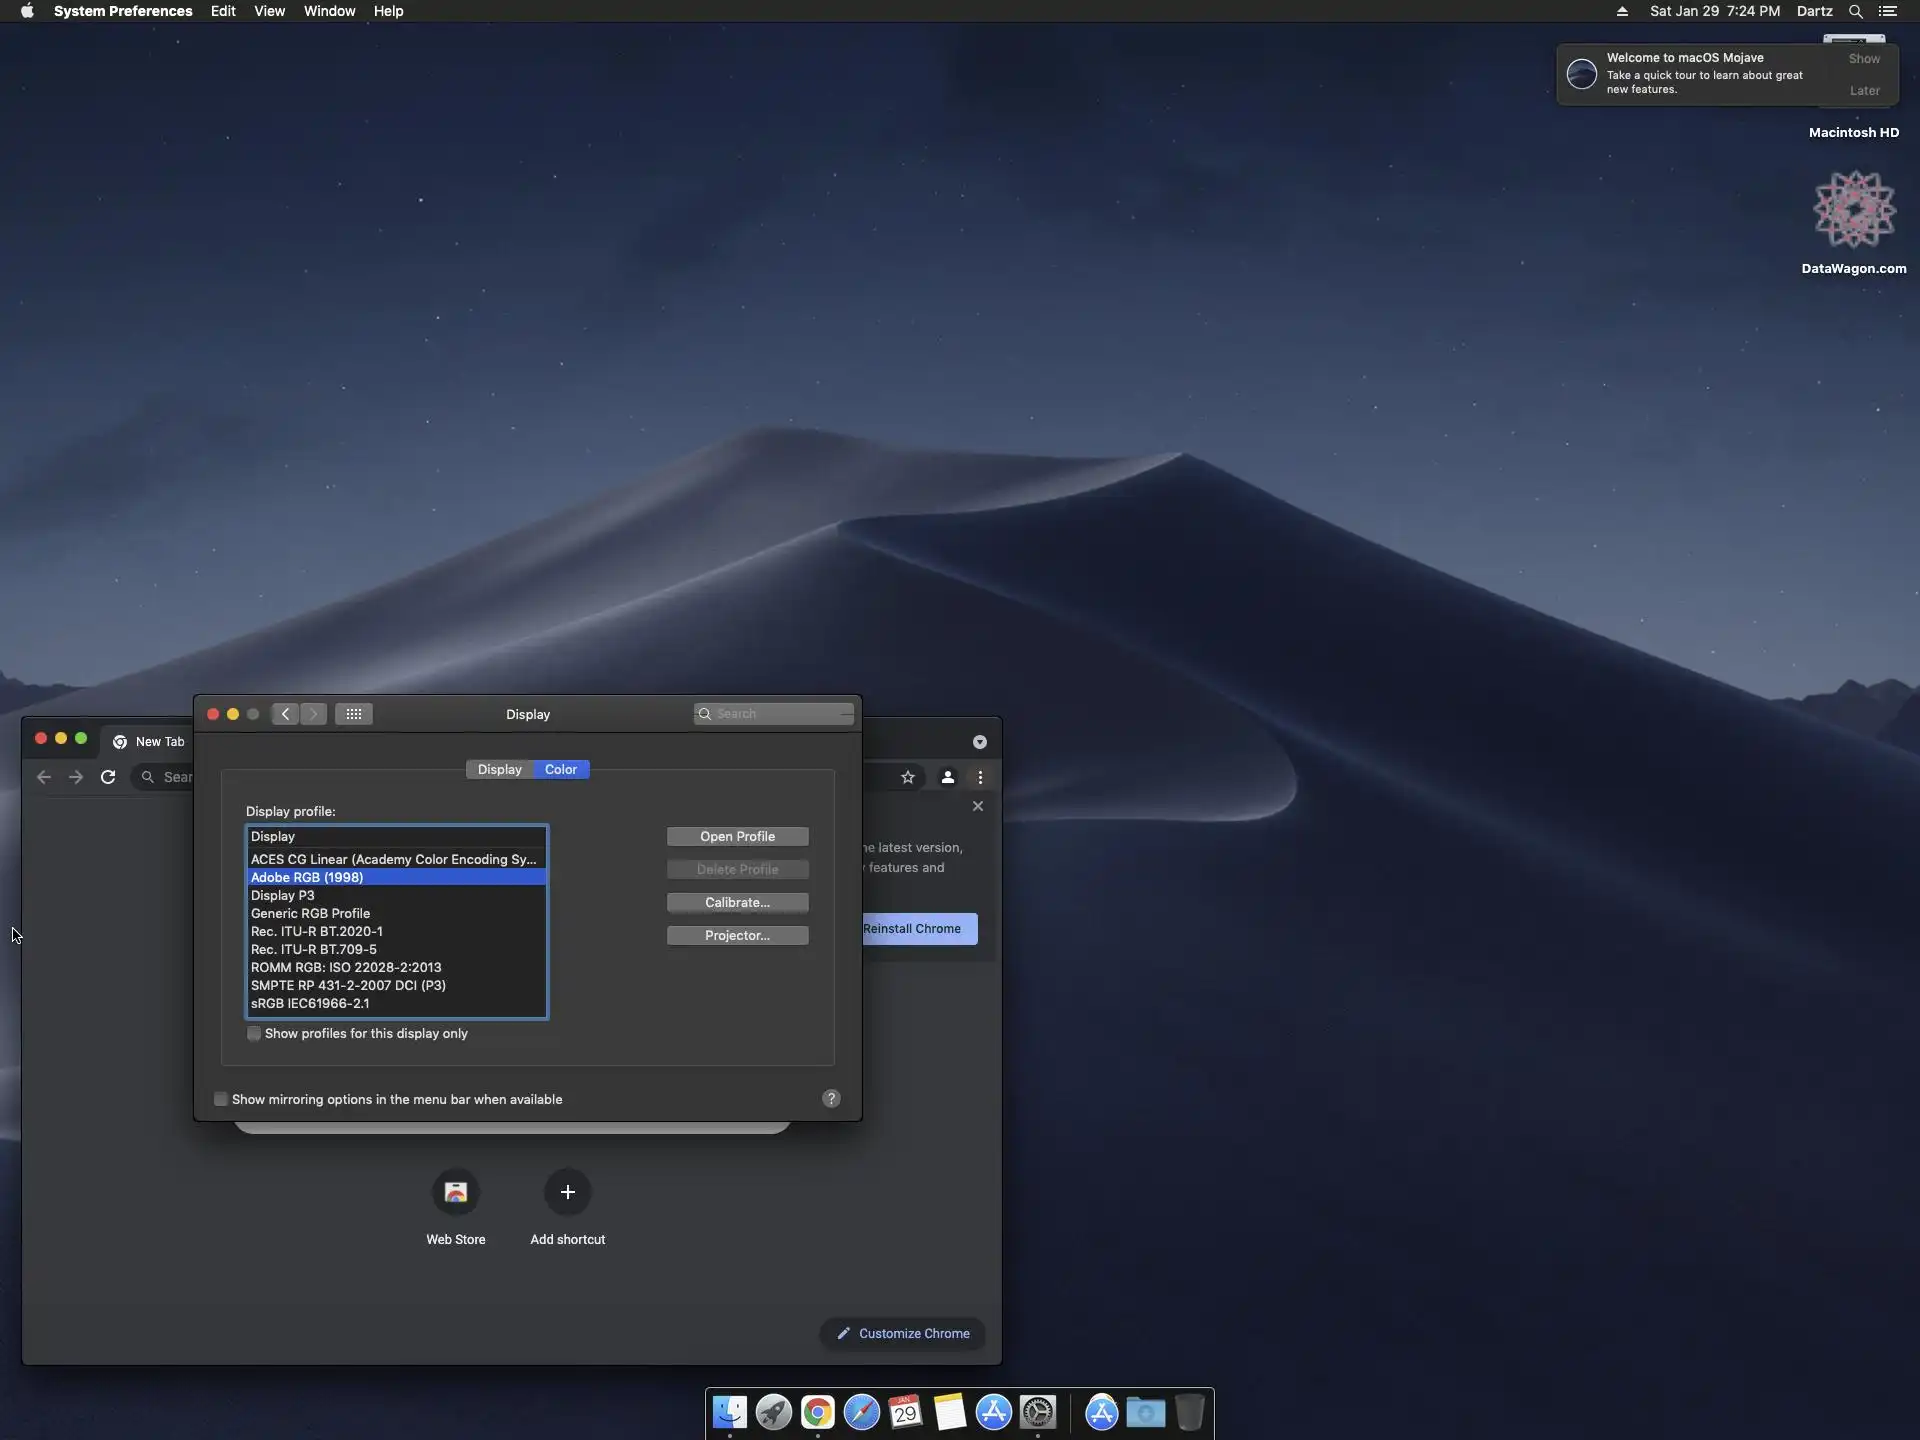Viewport: 1920px width, 1440px height.
Task: Open Chrome tab search dropdown arrow
Action: tap(980, 742)
